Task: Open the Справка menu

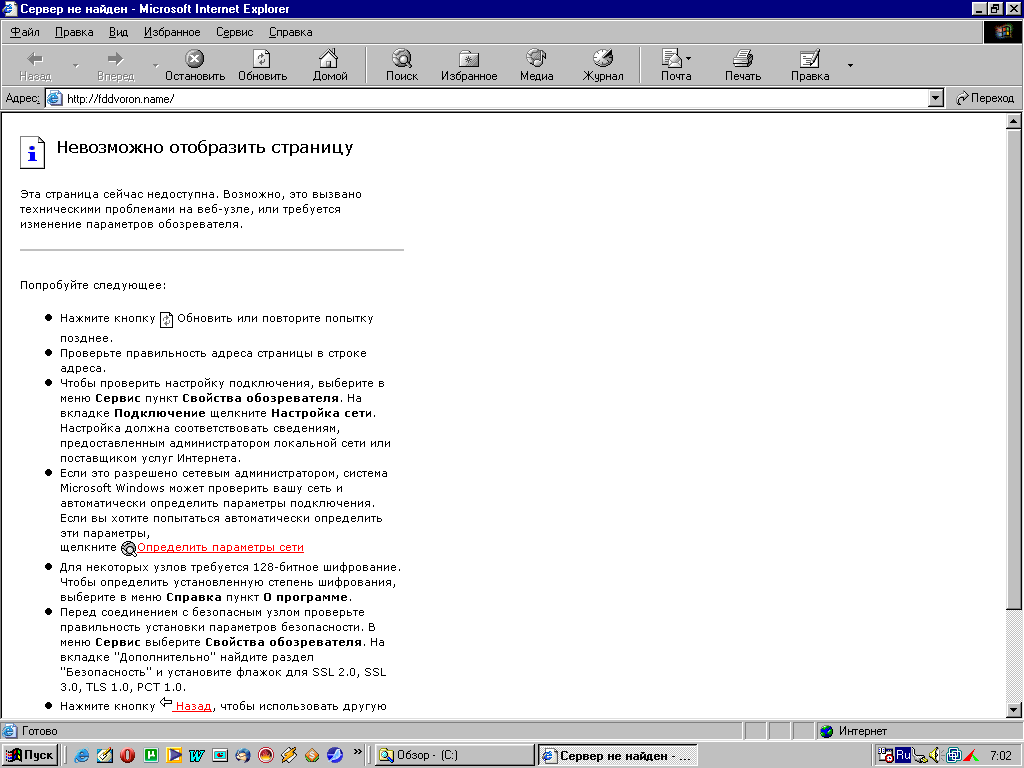Action: tap(290, 32)
